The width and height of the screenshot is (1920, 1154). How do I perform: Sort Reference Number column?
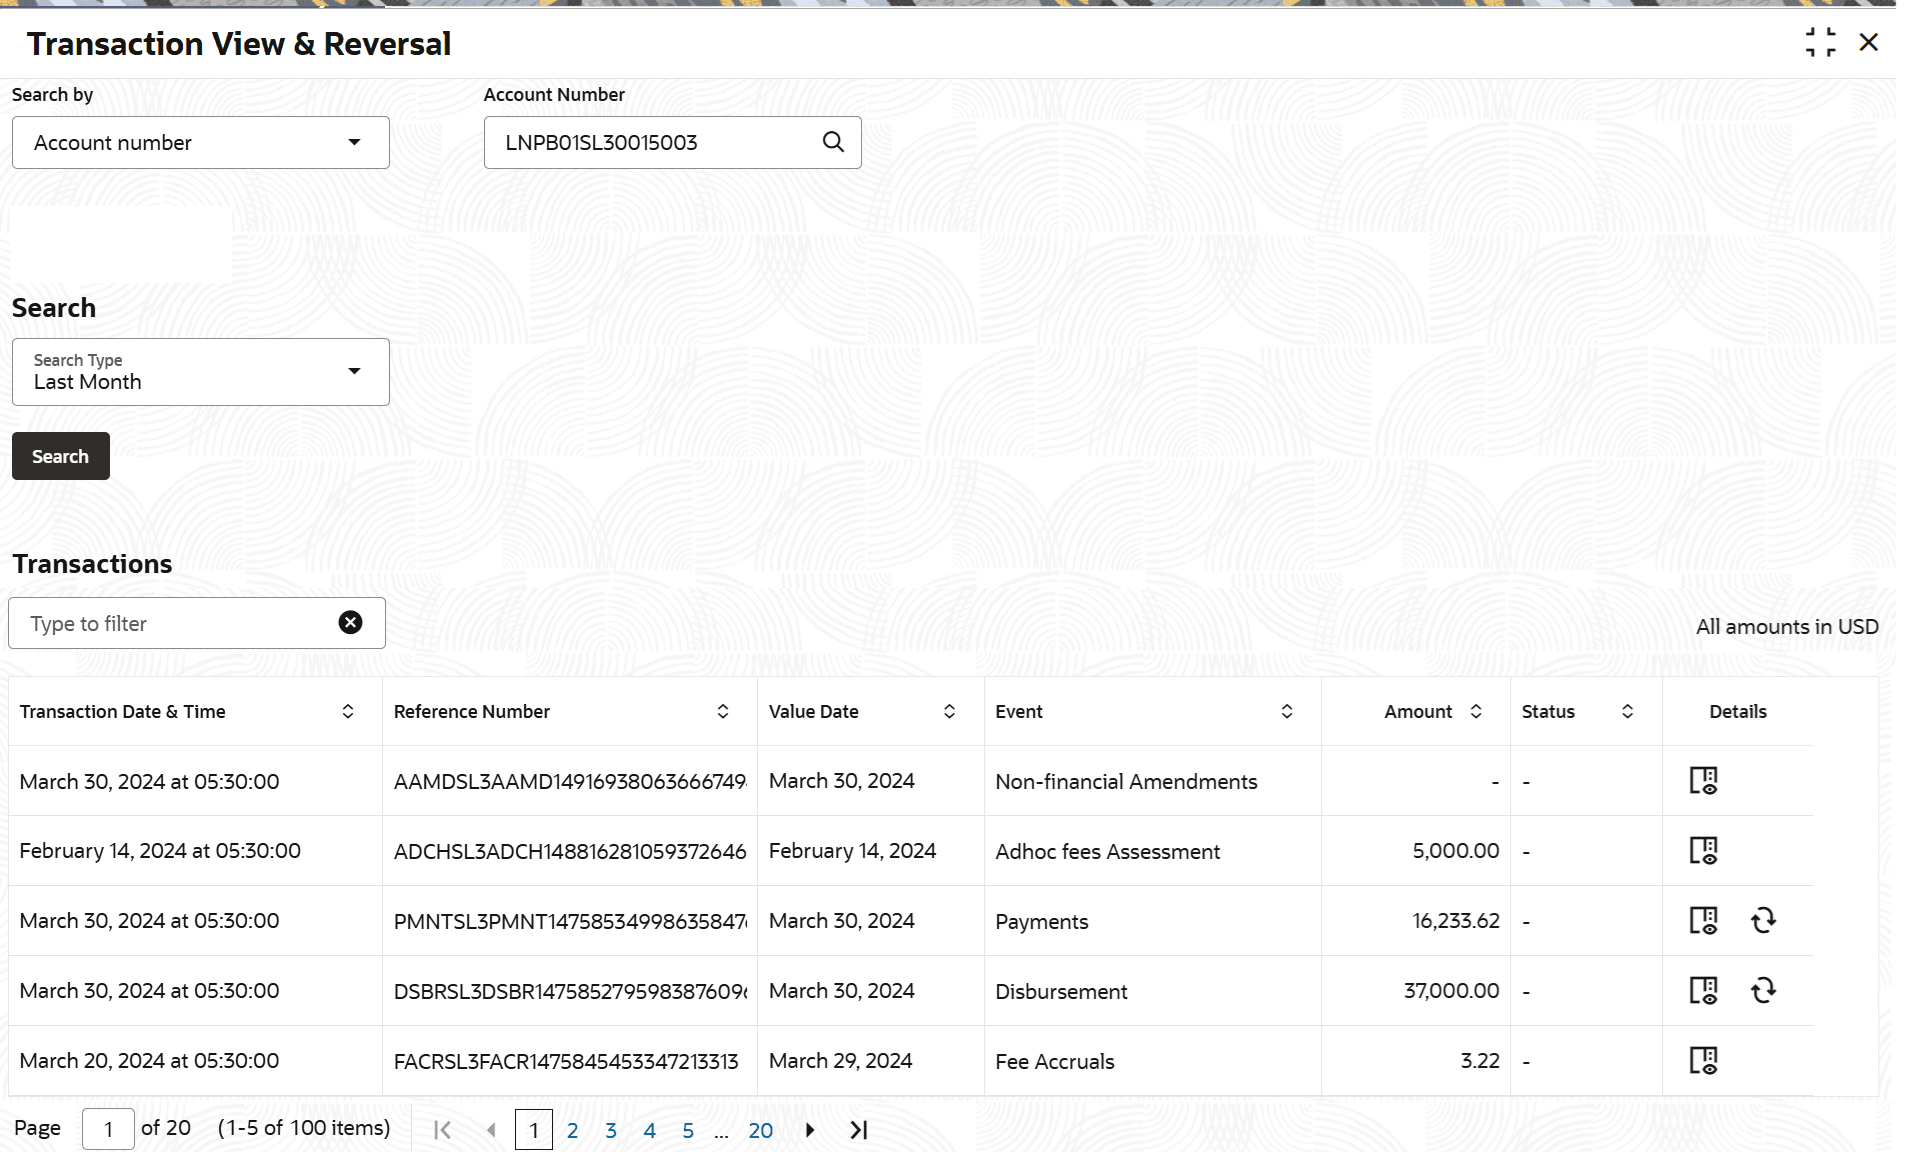click(723, 711)
